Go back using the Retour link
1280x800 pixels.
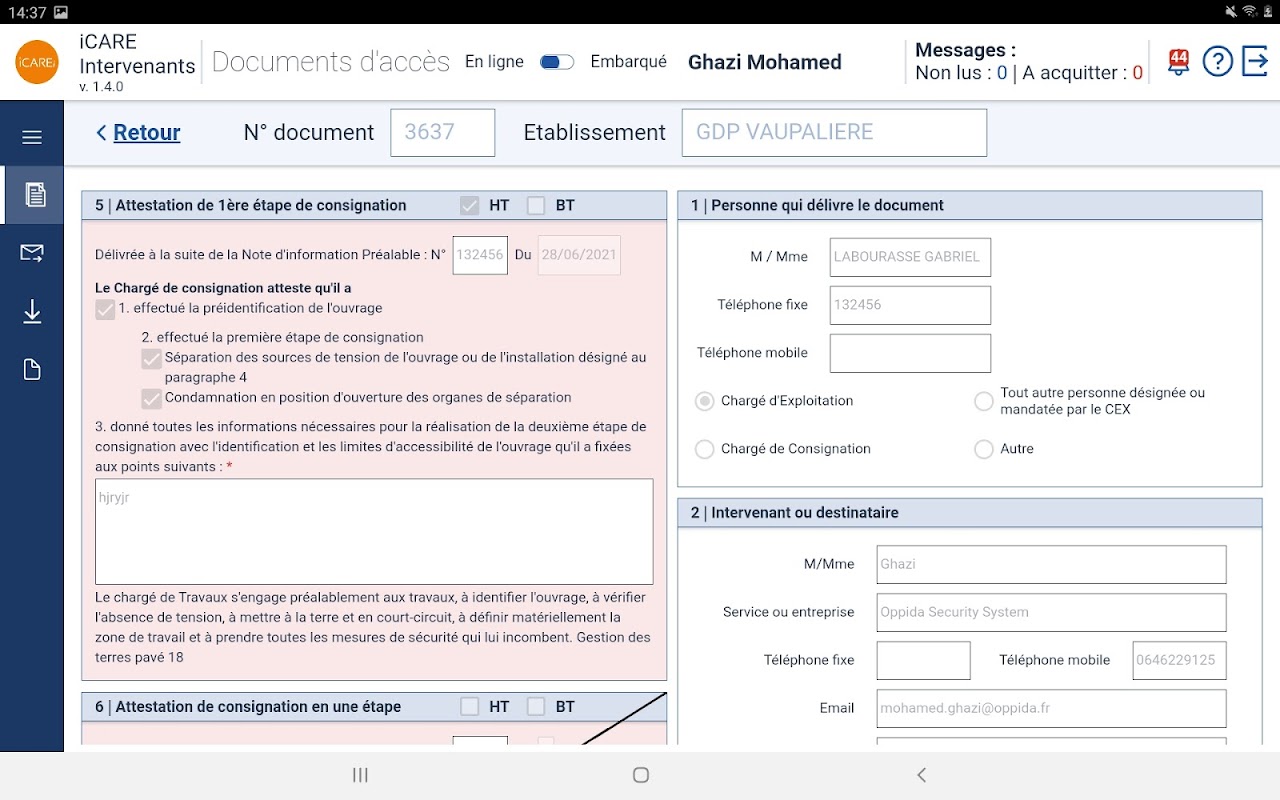click(138, 133)
